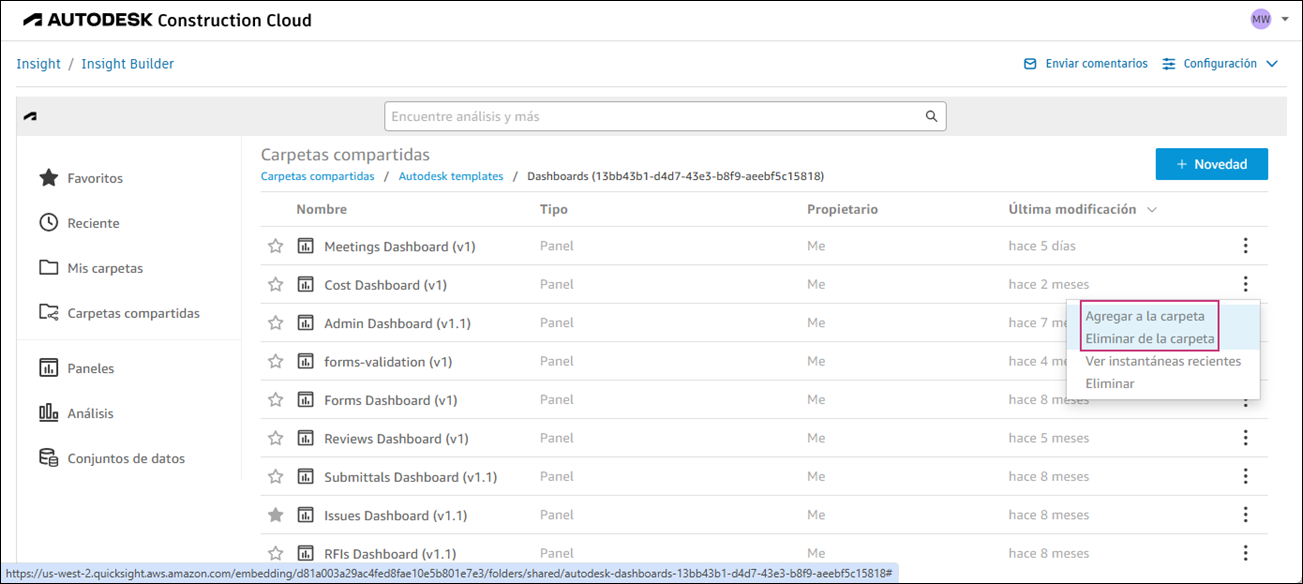Open Mis carpetas in the sidebar

(105, 268)
